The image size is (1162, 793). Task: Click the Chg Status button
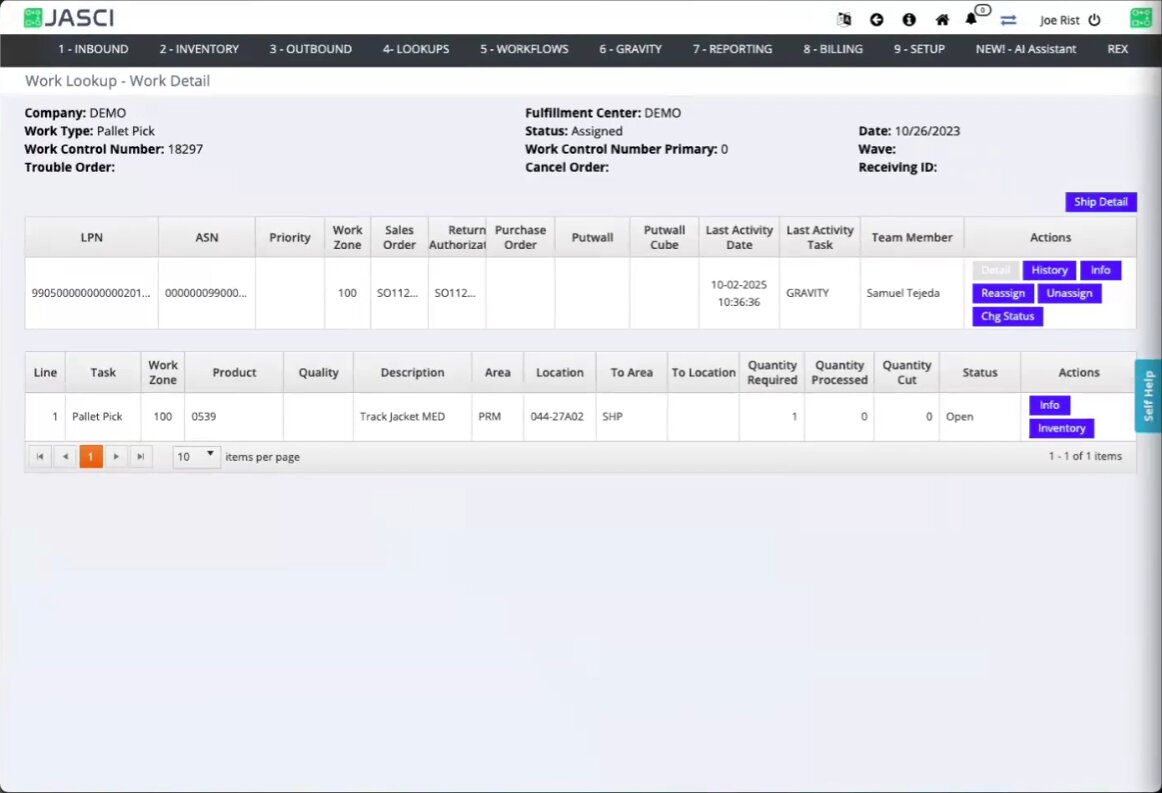(1007, 316)
